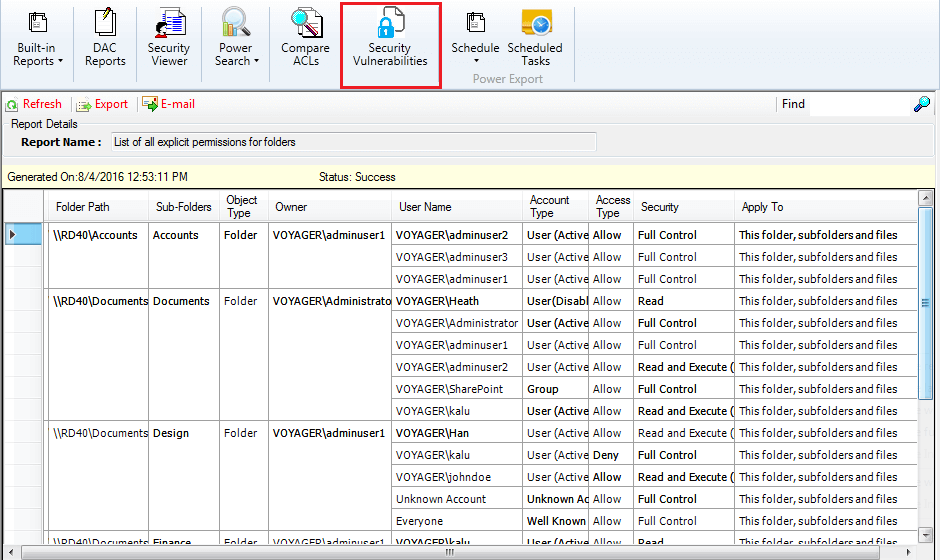Click the Refresh link text
Screen dimensions: 940x560
click(42, 104)
